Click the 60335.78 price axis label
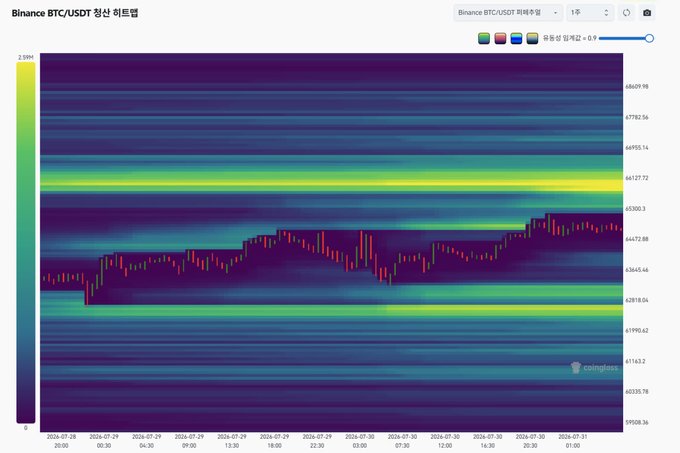The height and width of the screenshot is (453, 680). pyautogui.click(x=637, y=392)
